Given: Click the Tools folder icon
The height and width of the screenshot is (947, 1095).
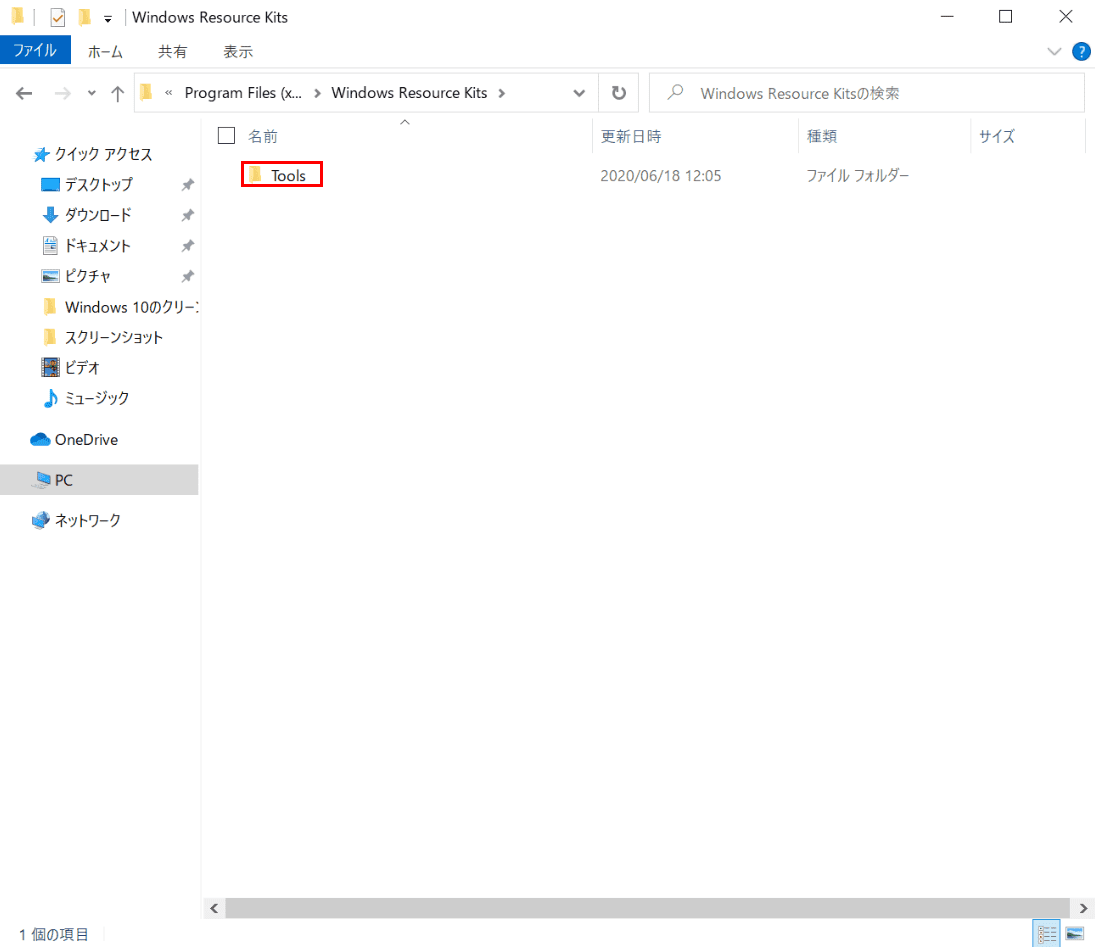Looking at the screenshot, I should 256,175.
